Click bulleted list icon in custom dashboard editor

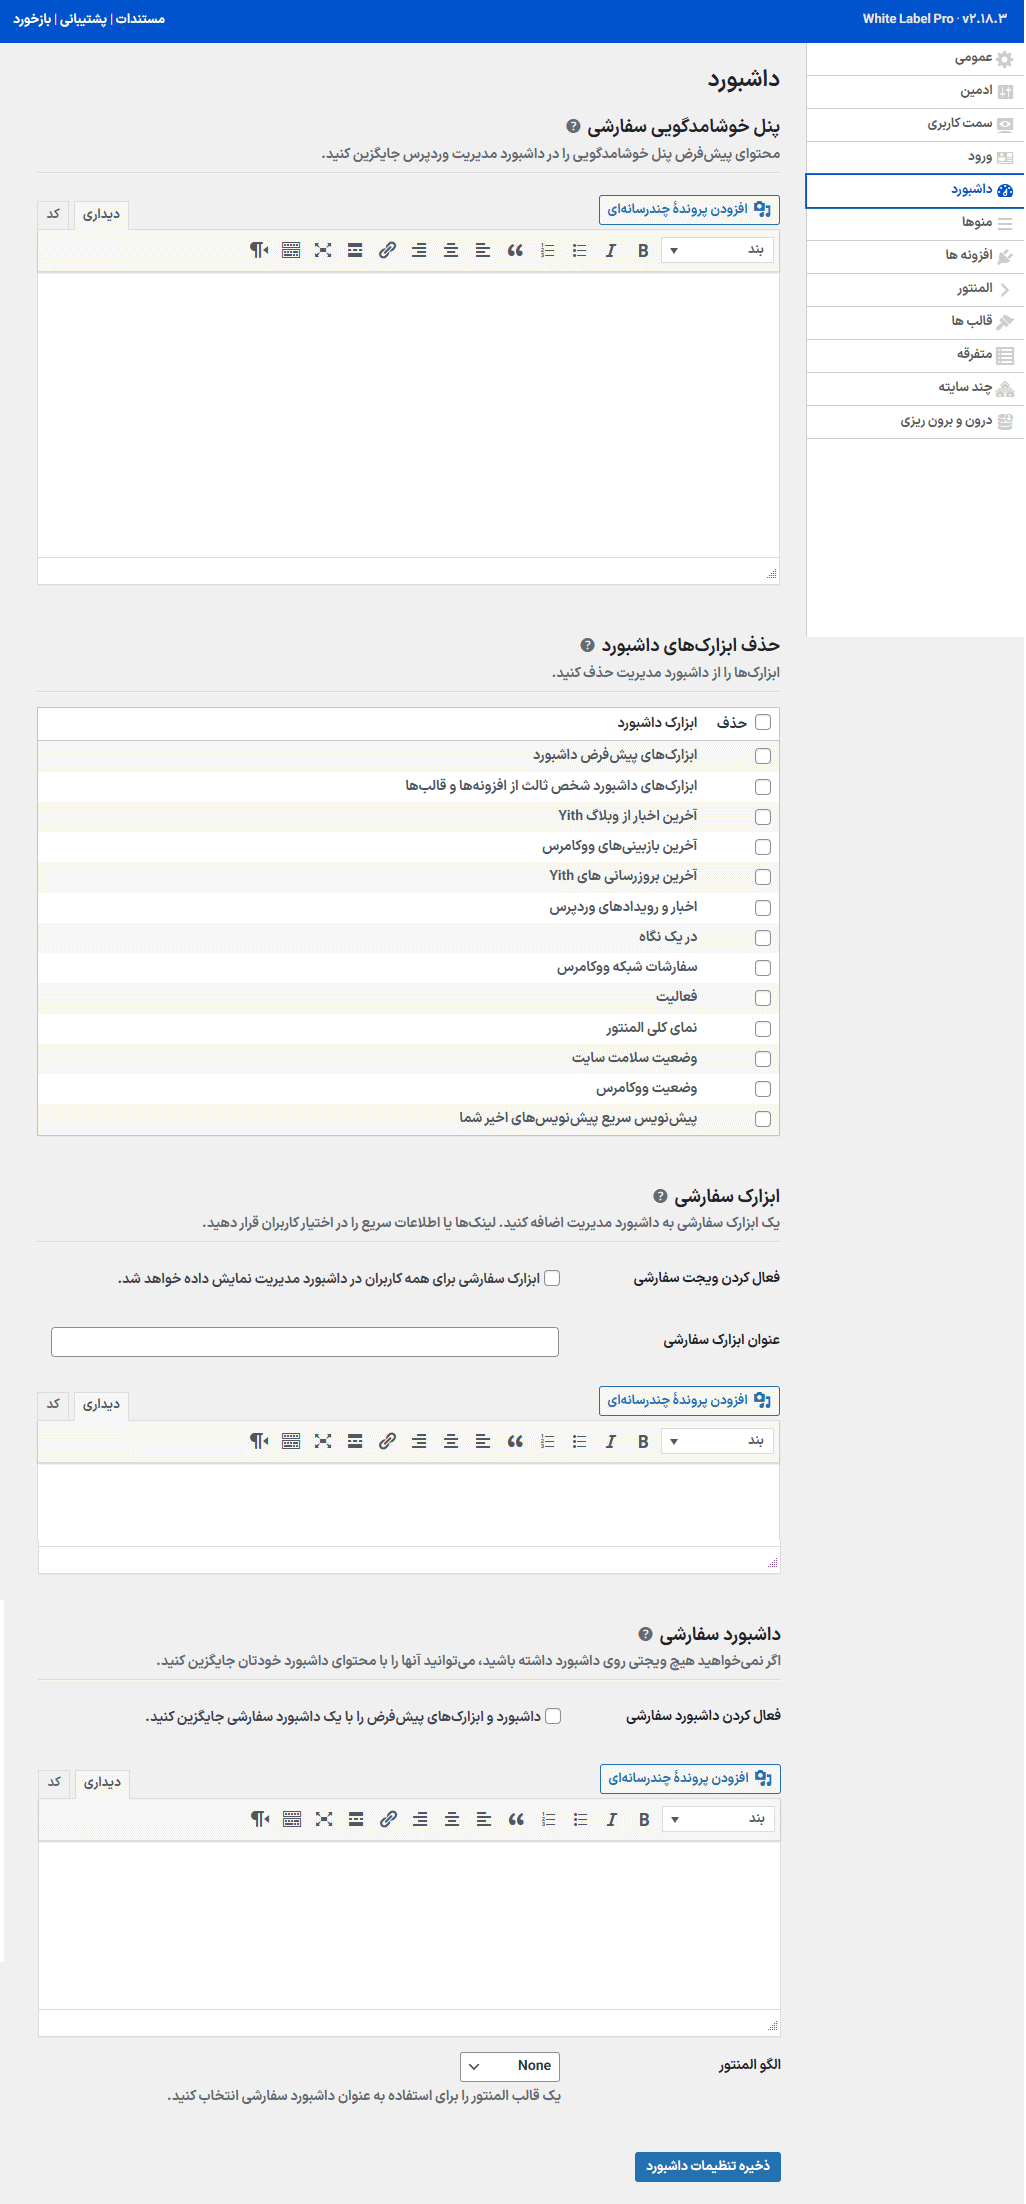580,1820
